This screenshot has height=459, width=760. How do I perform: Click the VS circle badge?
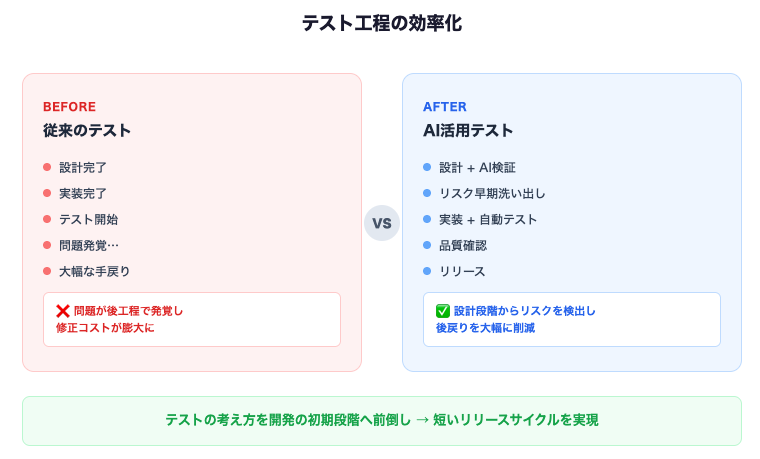tap(381, 223)
